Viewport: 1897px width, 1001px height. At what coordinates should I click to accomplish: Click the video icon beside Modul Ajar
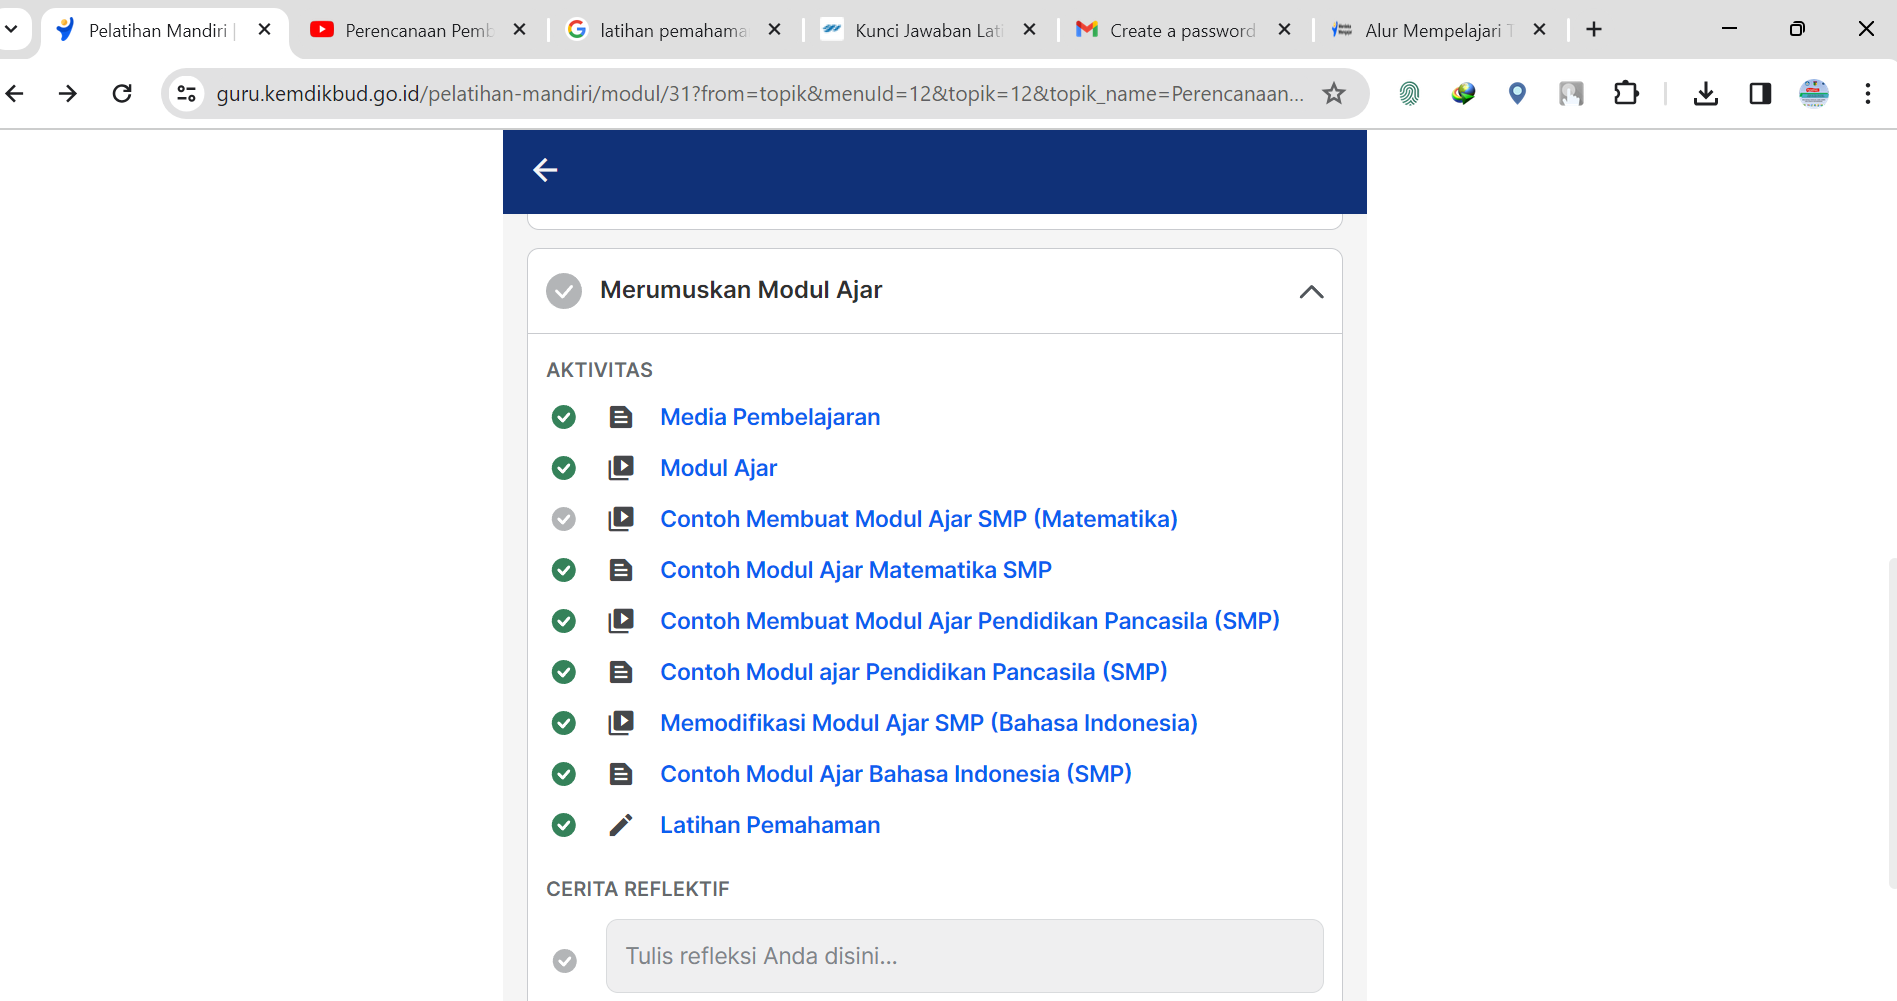(621, 468)
